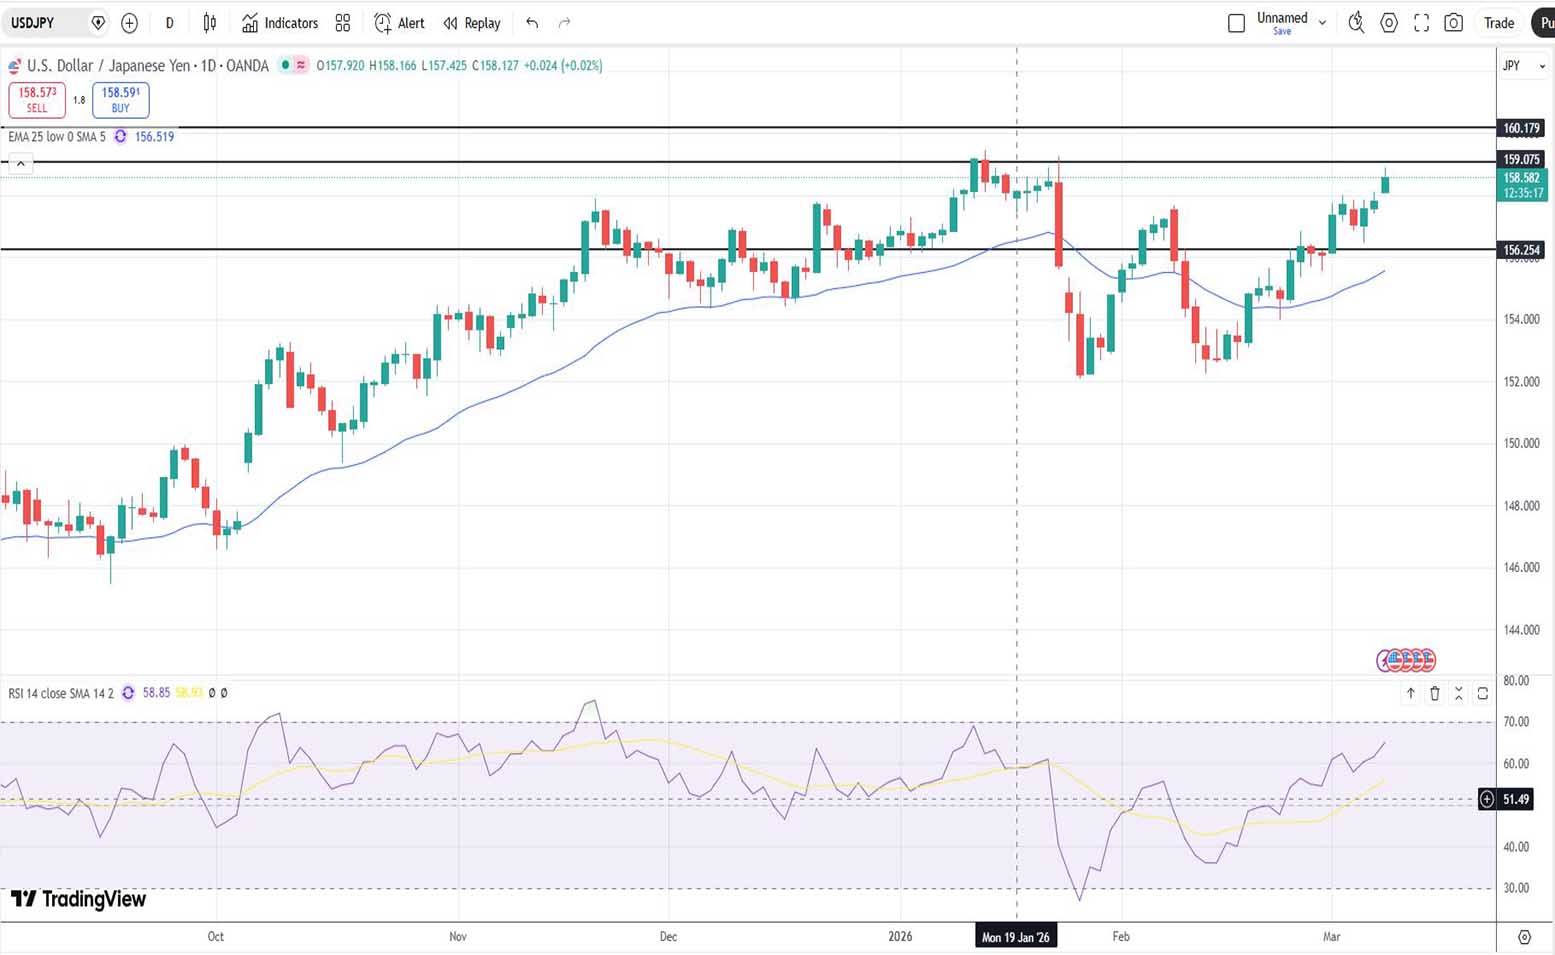This screenshot has width=1555, height=955.
Task: Collapse the indicator legend with chevron
Action: click(x=20, y=164)
